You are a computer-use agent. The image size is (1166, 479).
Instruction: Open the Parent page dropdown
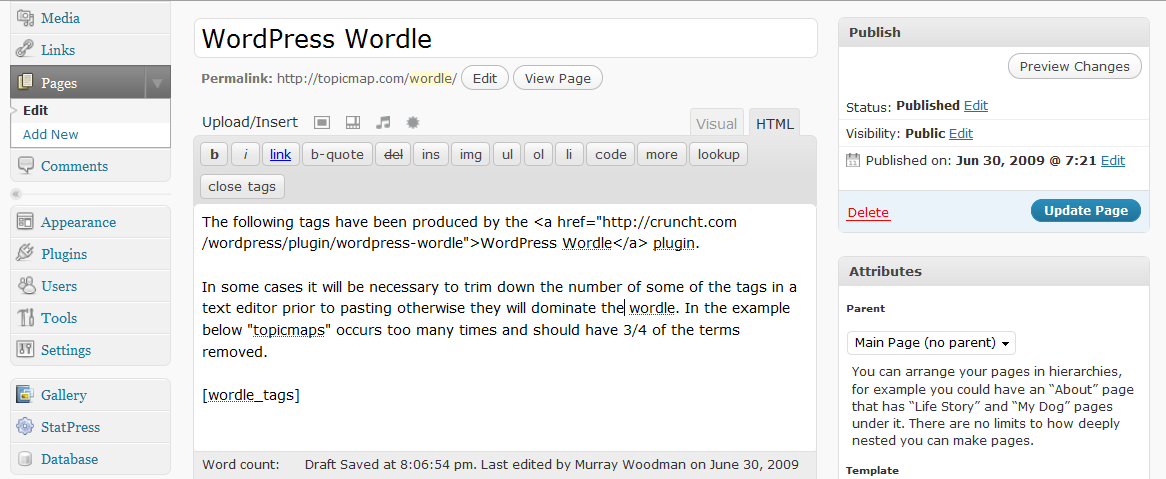tap(931, 343)
